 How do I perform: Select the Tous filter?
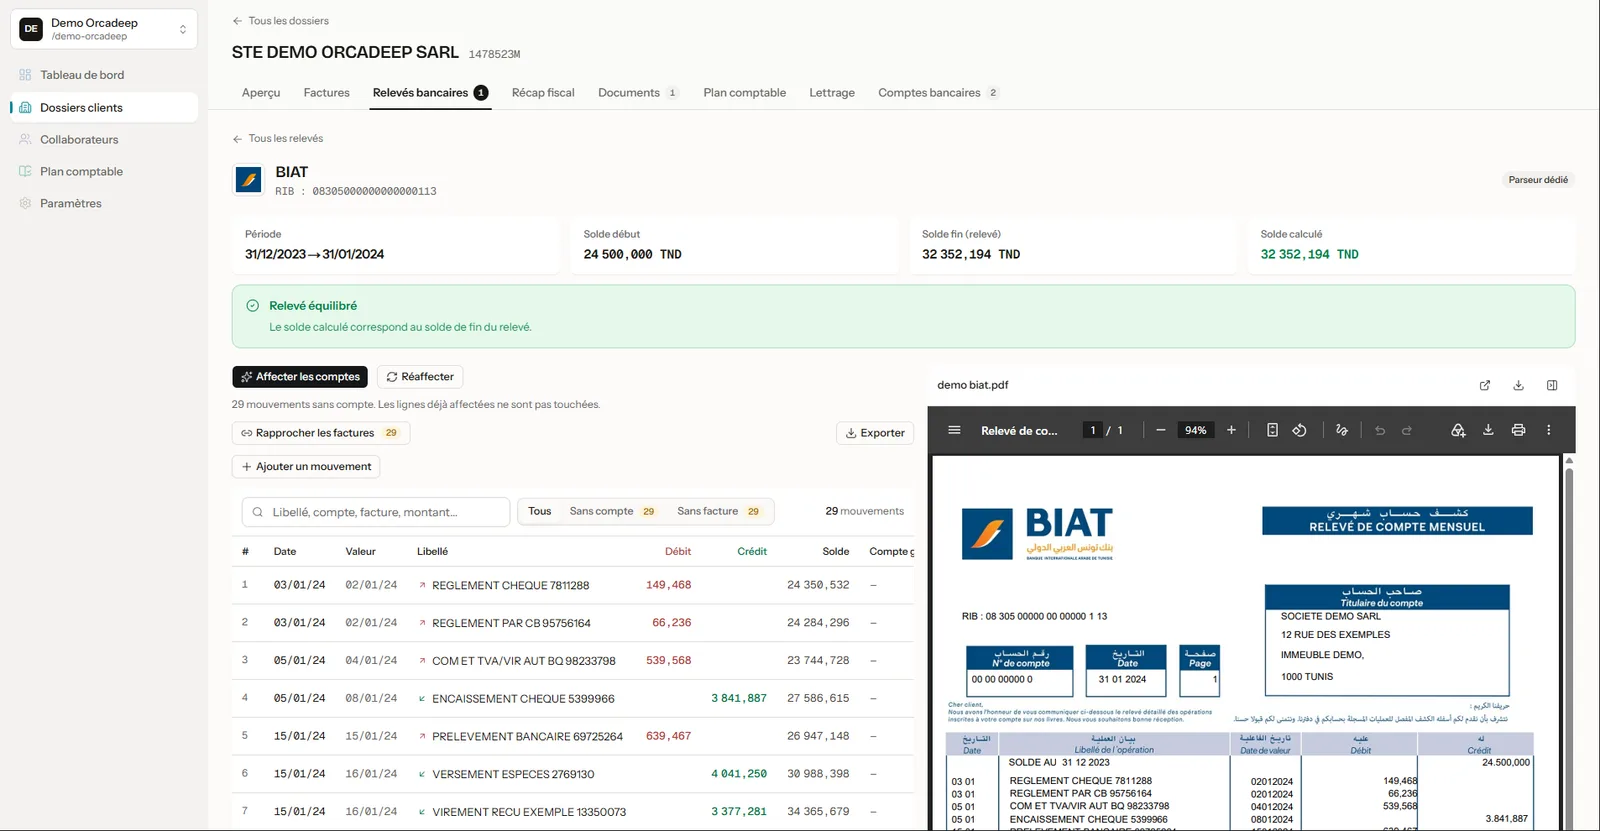(540, 511)
